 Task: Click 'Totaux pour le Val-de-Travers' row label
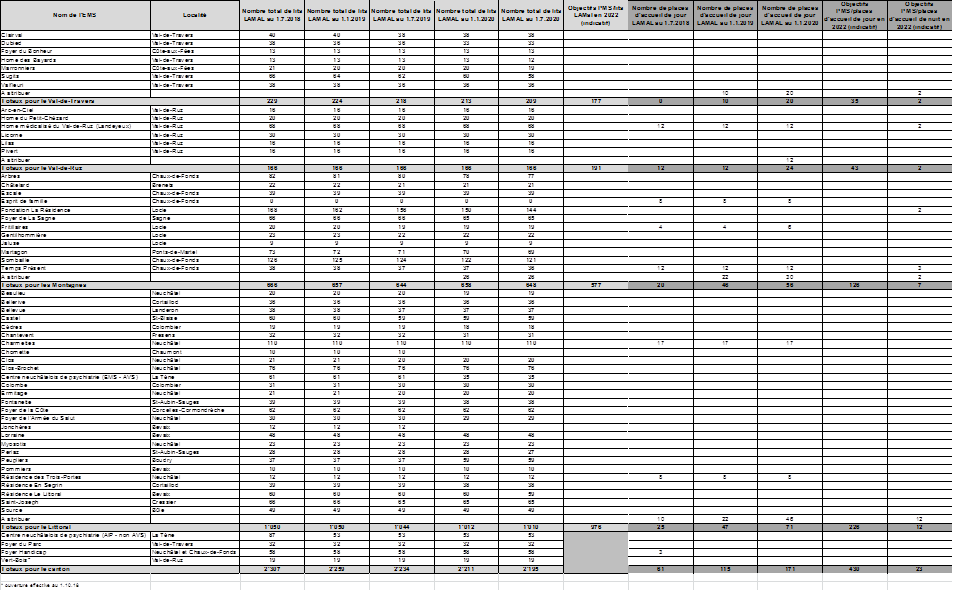pyautogui.click(x=48, y=101)
